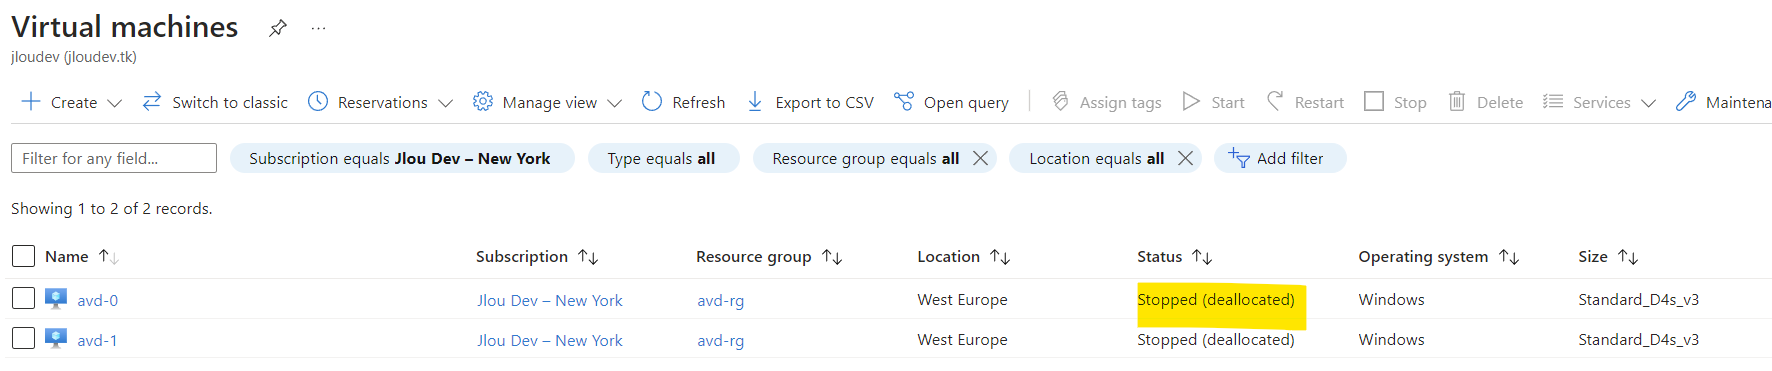Click Windows OS in avd-0 row
Image resolution: width=1772 pixels, height=371 pixels.
click(x=1391, y=299)
